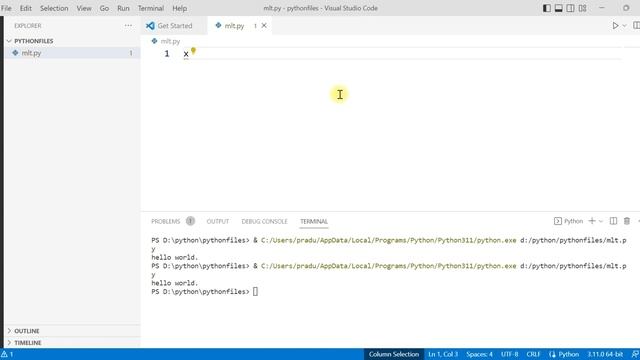Open the Terminal menu
640x360 pixels.
pyautogui.click(x=151, y=8)
